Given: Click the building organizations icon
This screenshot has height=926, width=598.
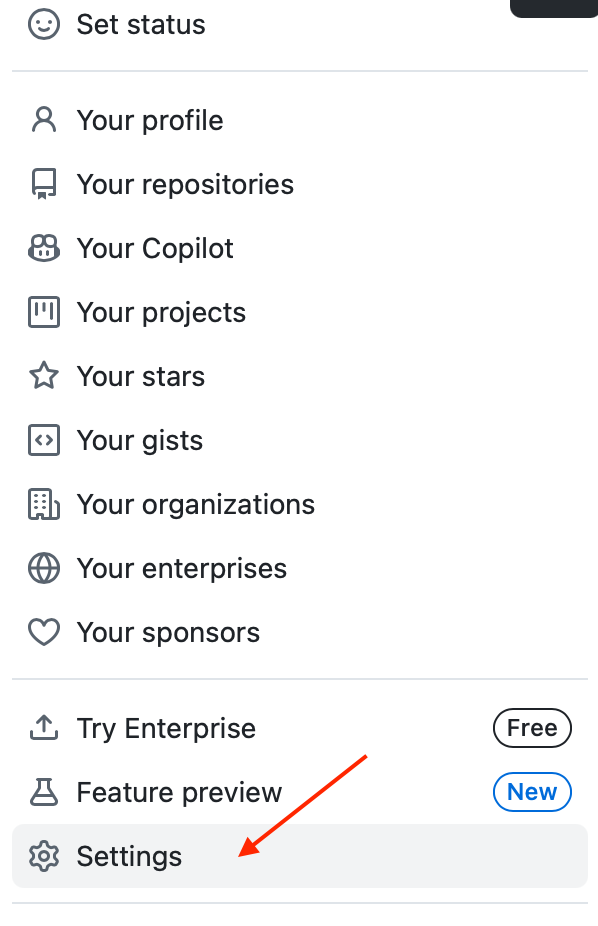Looking at the screenshot, I should pos(44,504).
